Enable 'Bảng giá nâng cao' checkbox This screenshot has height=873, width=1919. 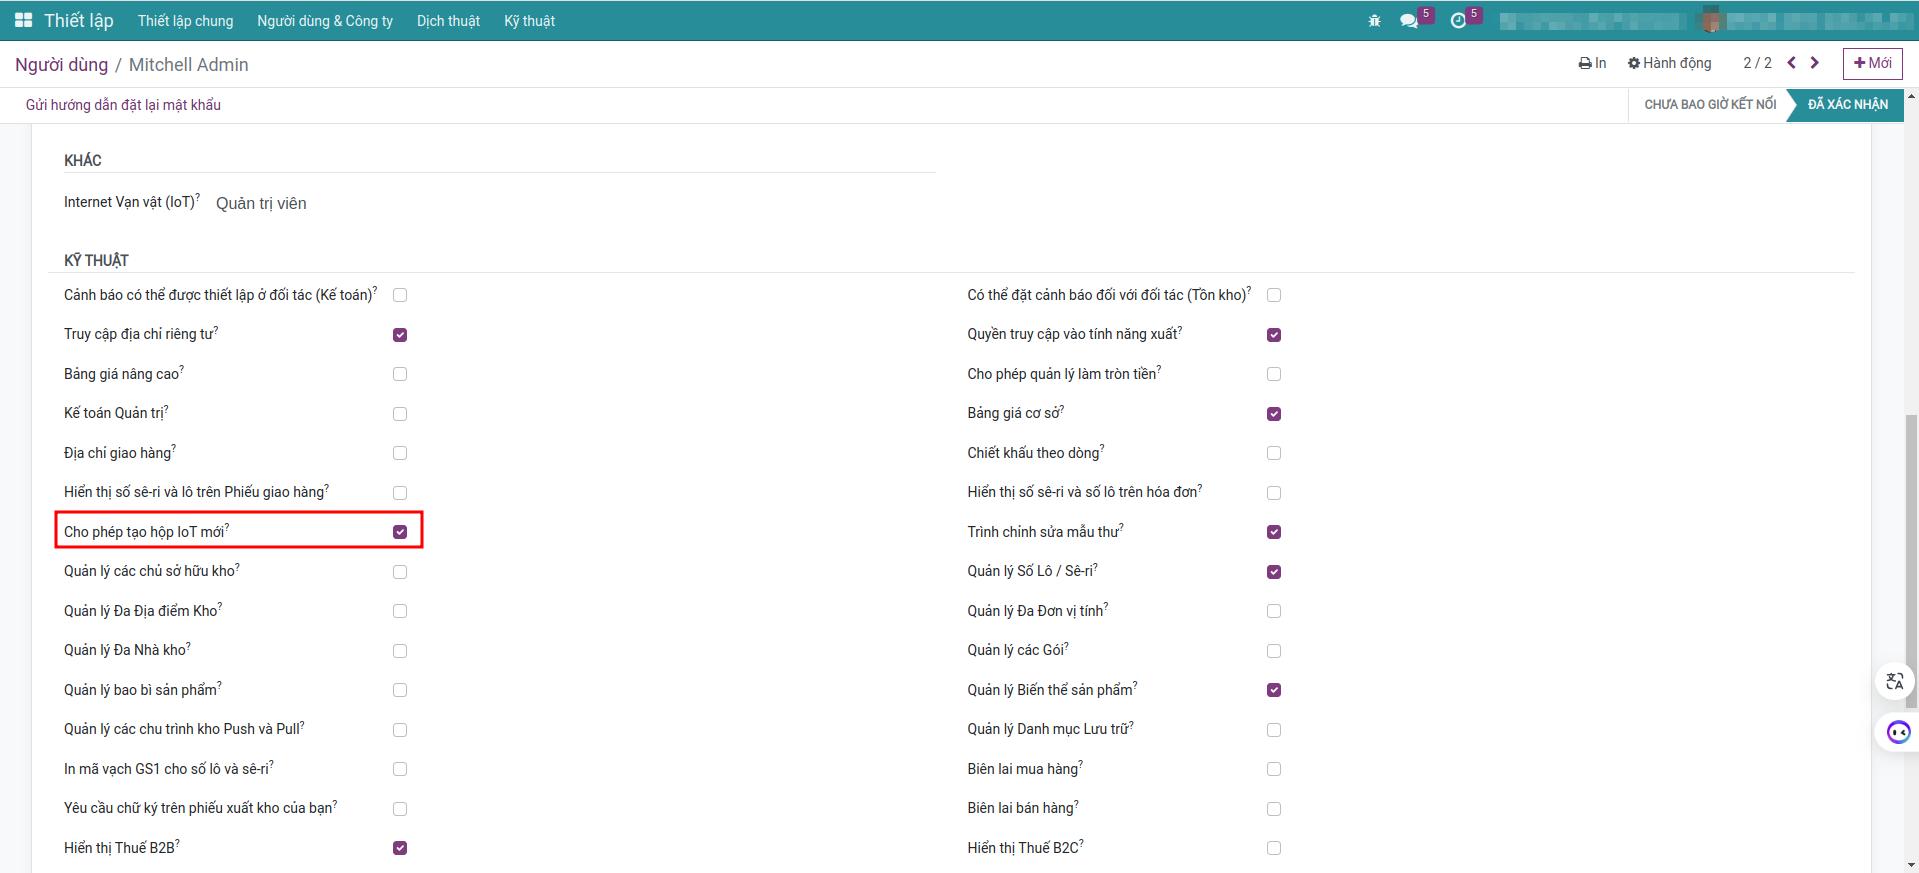400,374
